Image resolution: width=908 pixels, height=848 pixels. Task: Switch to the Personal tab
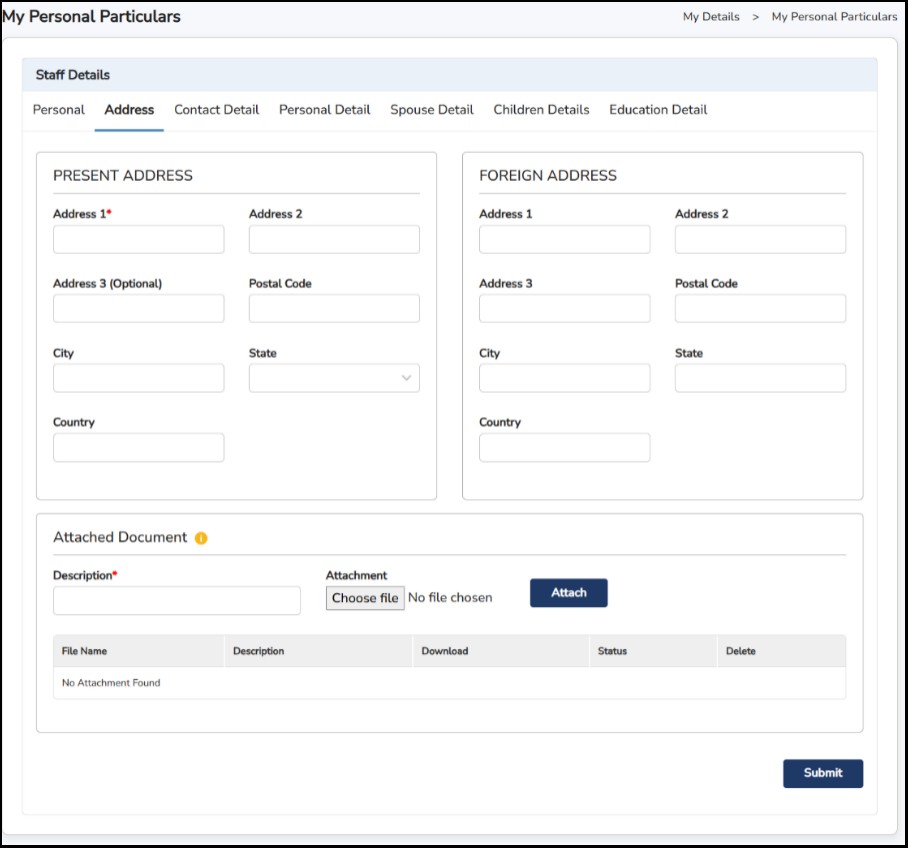pos(59,110)
